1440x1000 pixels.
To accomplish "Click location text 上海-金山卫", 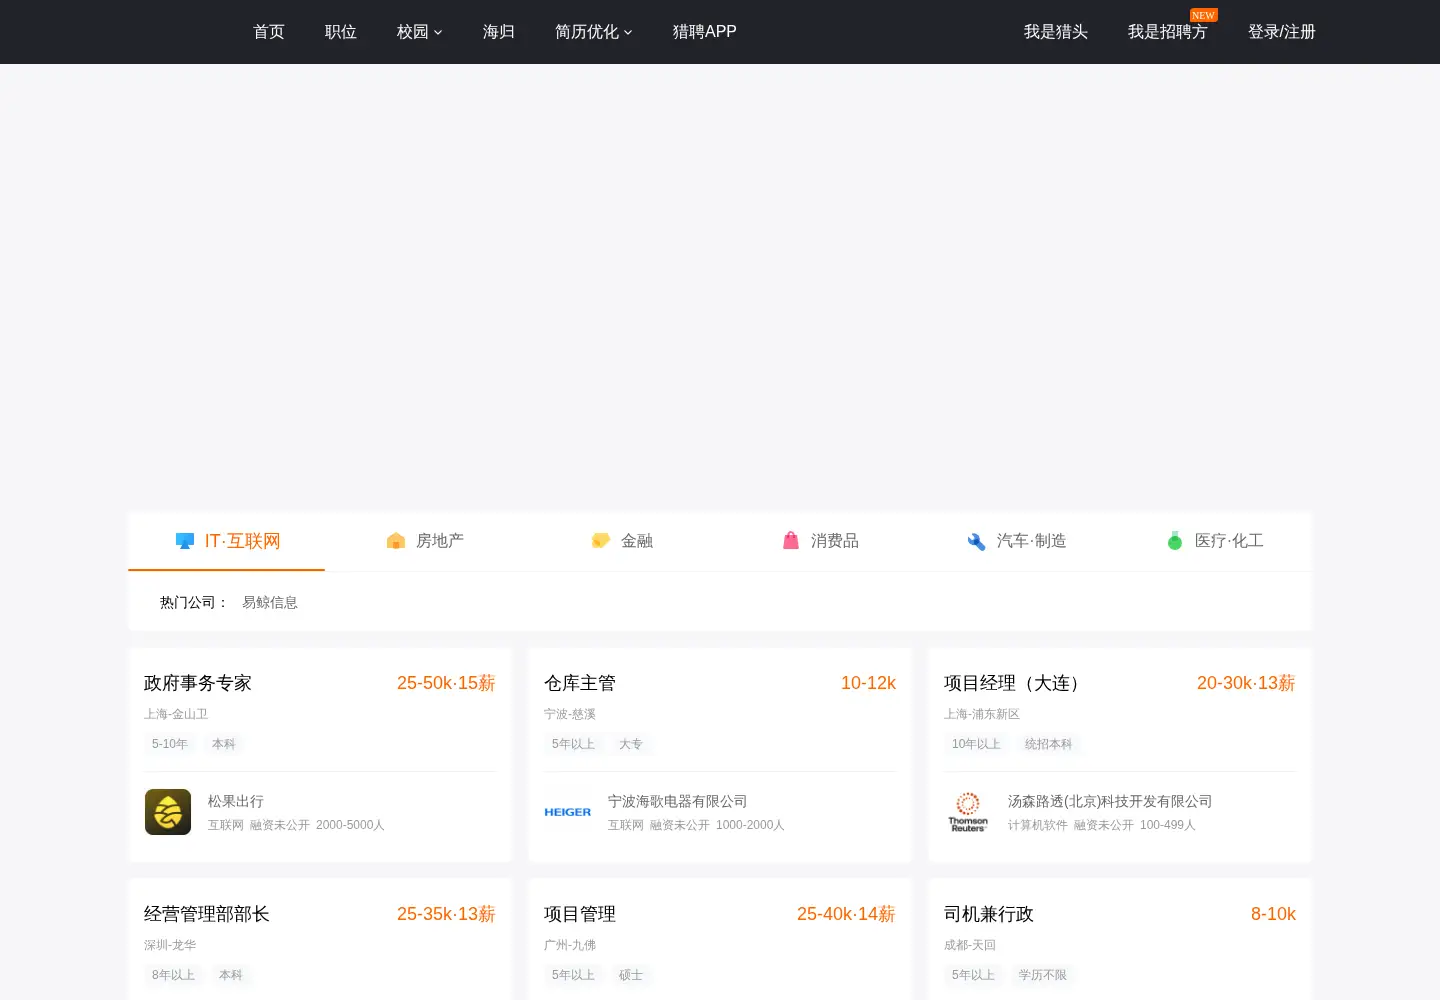I will click(x=176, y=714).
